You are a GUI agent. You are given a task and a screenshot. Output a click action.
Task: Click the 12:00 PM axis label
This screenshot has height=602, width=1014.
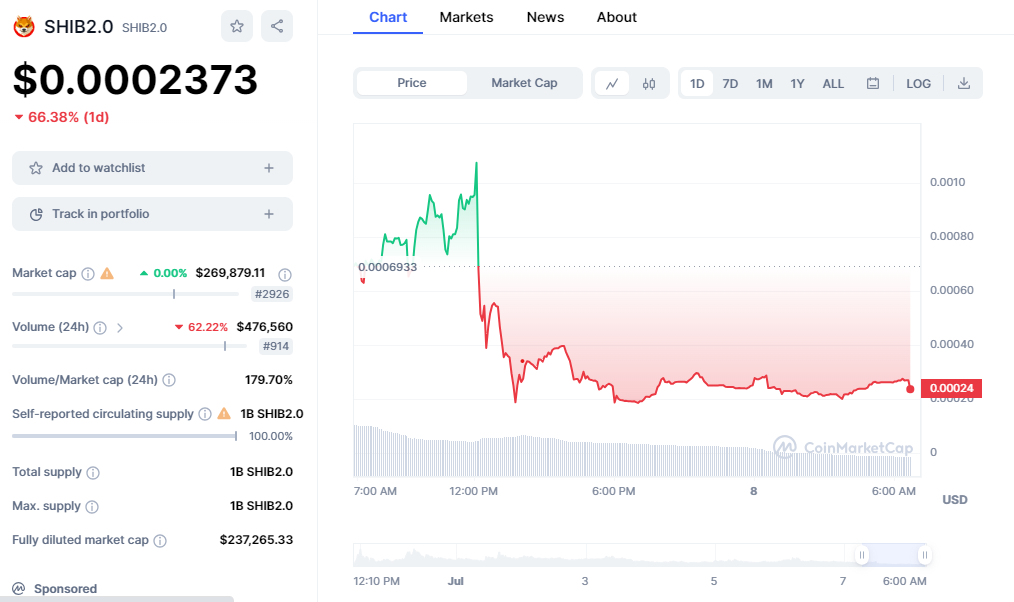click(x=473, y=491)
